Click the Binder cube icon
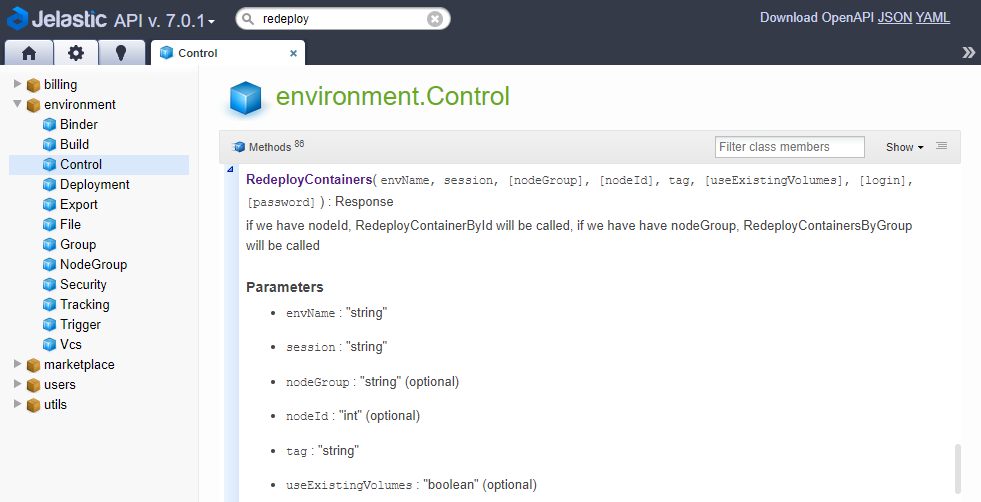 point(49,125)
